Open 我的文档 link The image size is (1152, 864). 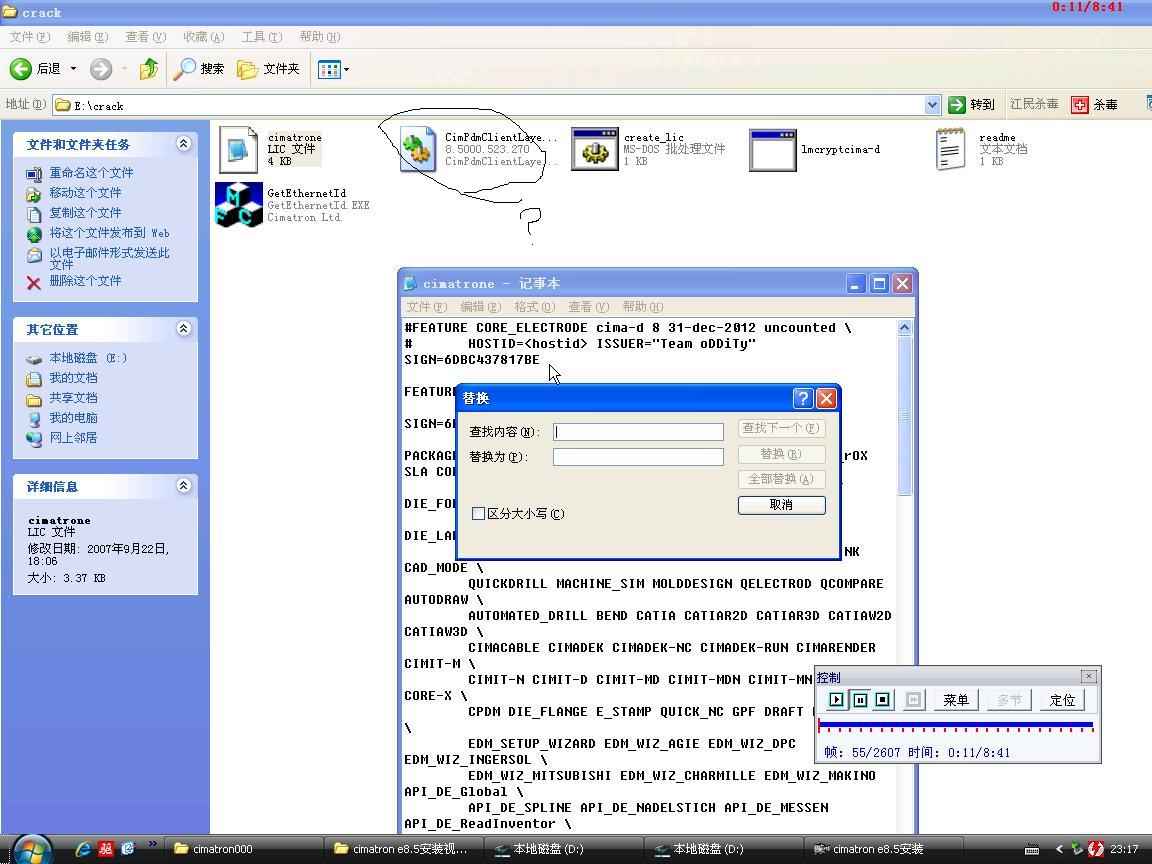[x=73, y=378]
